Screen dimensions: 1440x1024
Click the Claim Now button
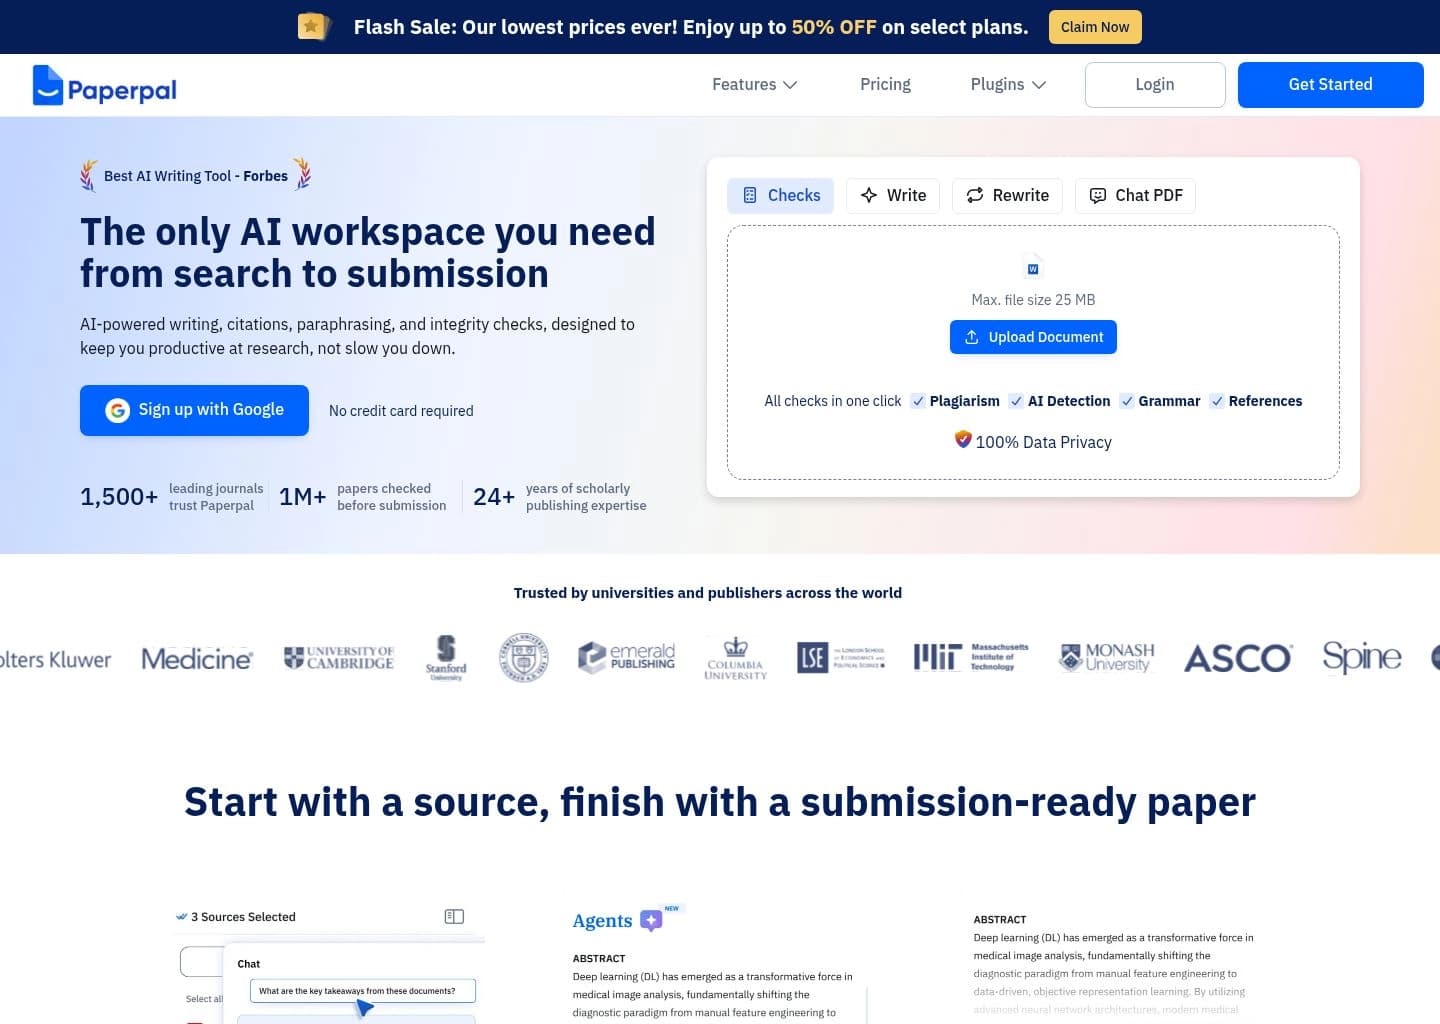click(1095, 27)
